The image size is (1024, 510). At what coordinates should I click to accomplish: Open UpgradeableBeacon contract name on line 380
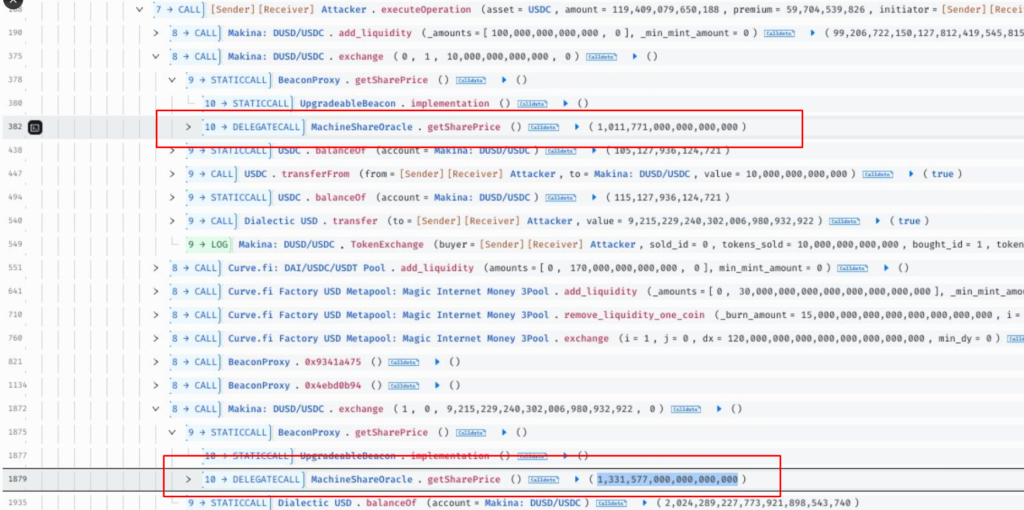click(347, 104)
